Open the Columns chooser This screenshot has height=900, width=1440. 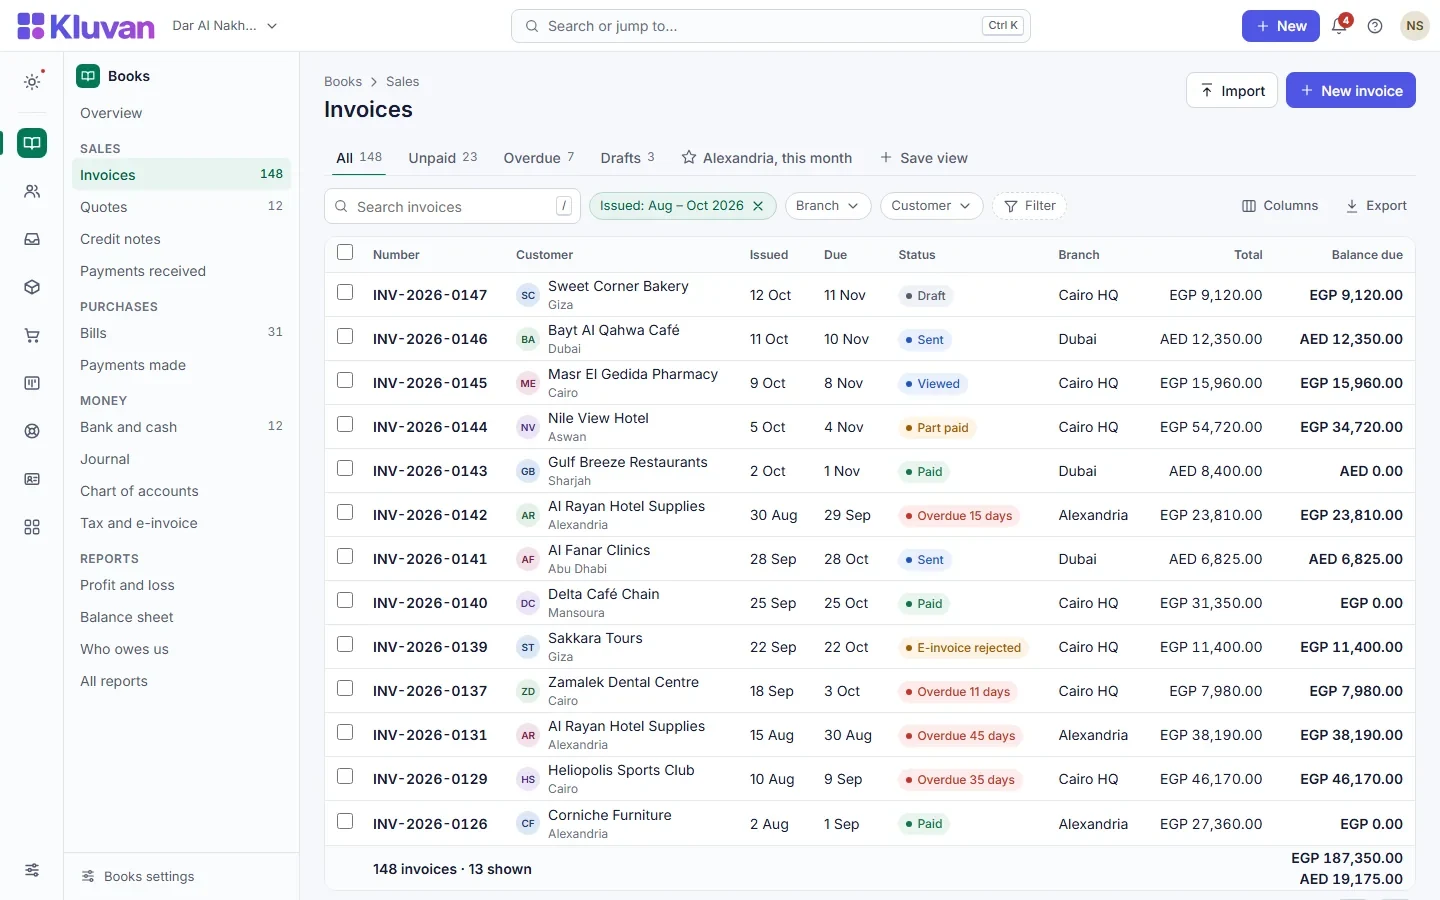tap(1280, 206)
